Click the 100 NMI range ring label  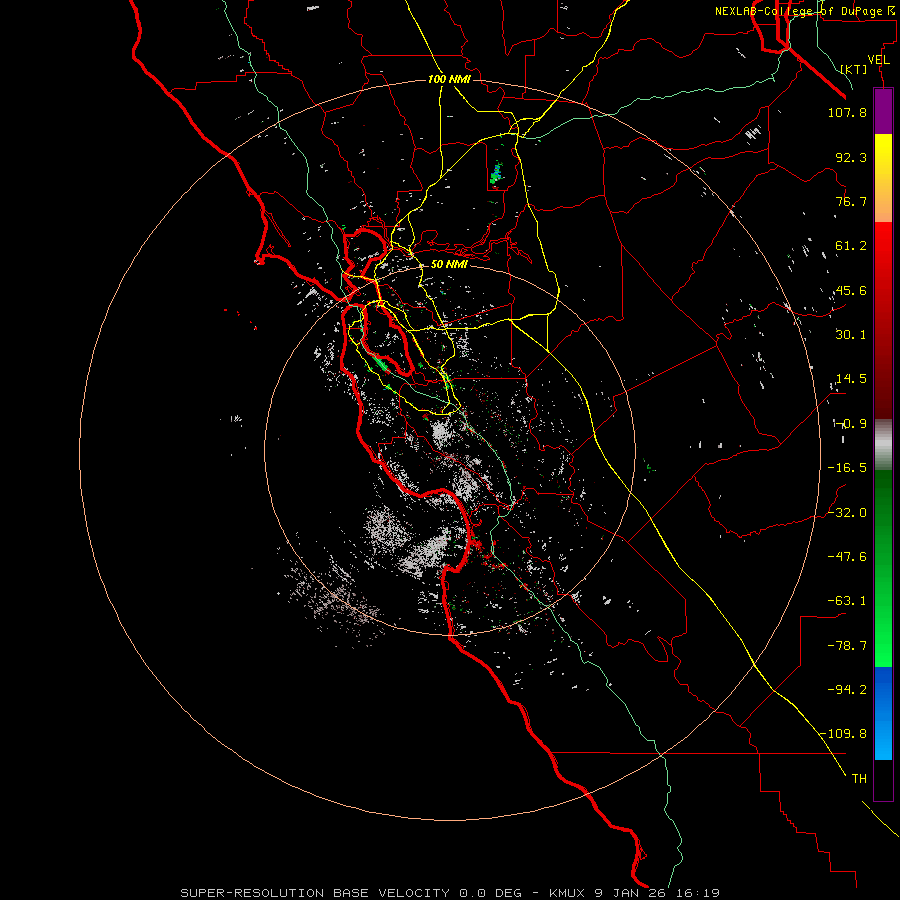449,79
